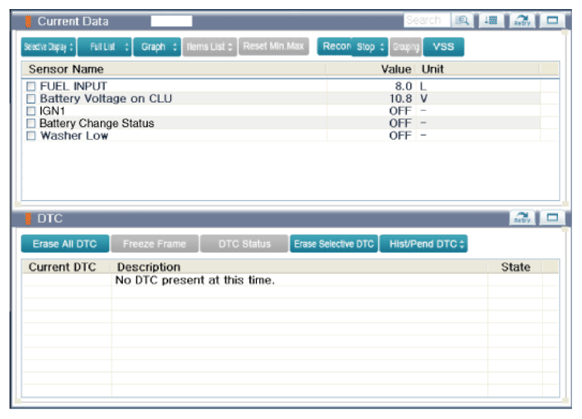Click the Erase All DTC button
Image resolution: width=582 pixels, height=419 pixels.
click(x=65, y=244)
